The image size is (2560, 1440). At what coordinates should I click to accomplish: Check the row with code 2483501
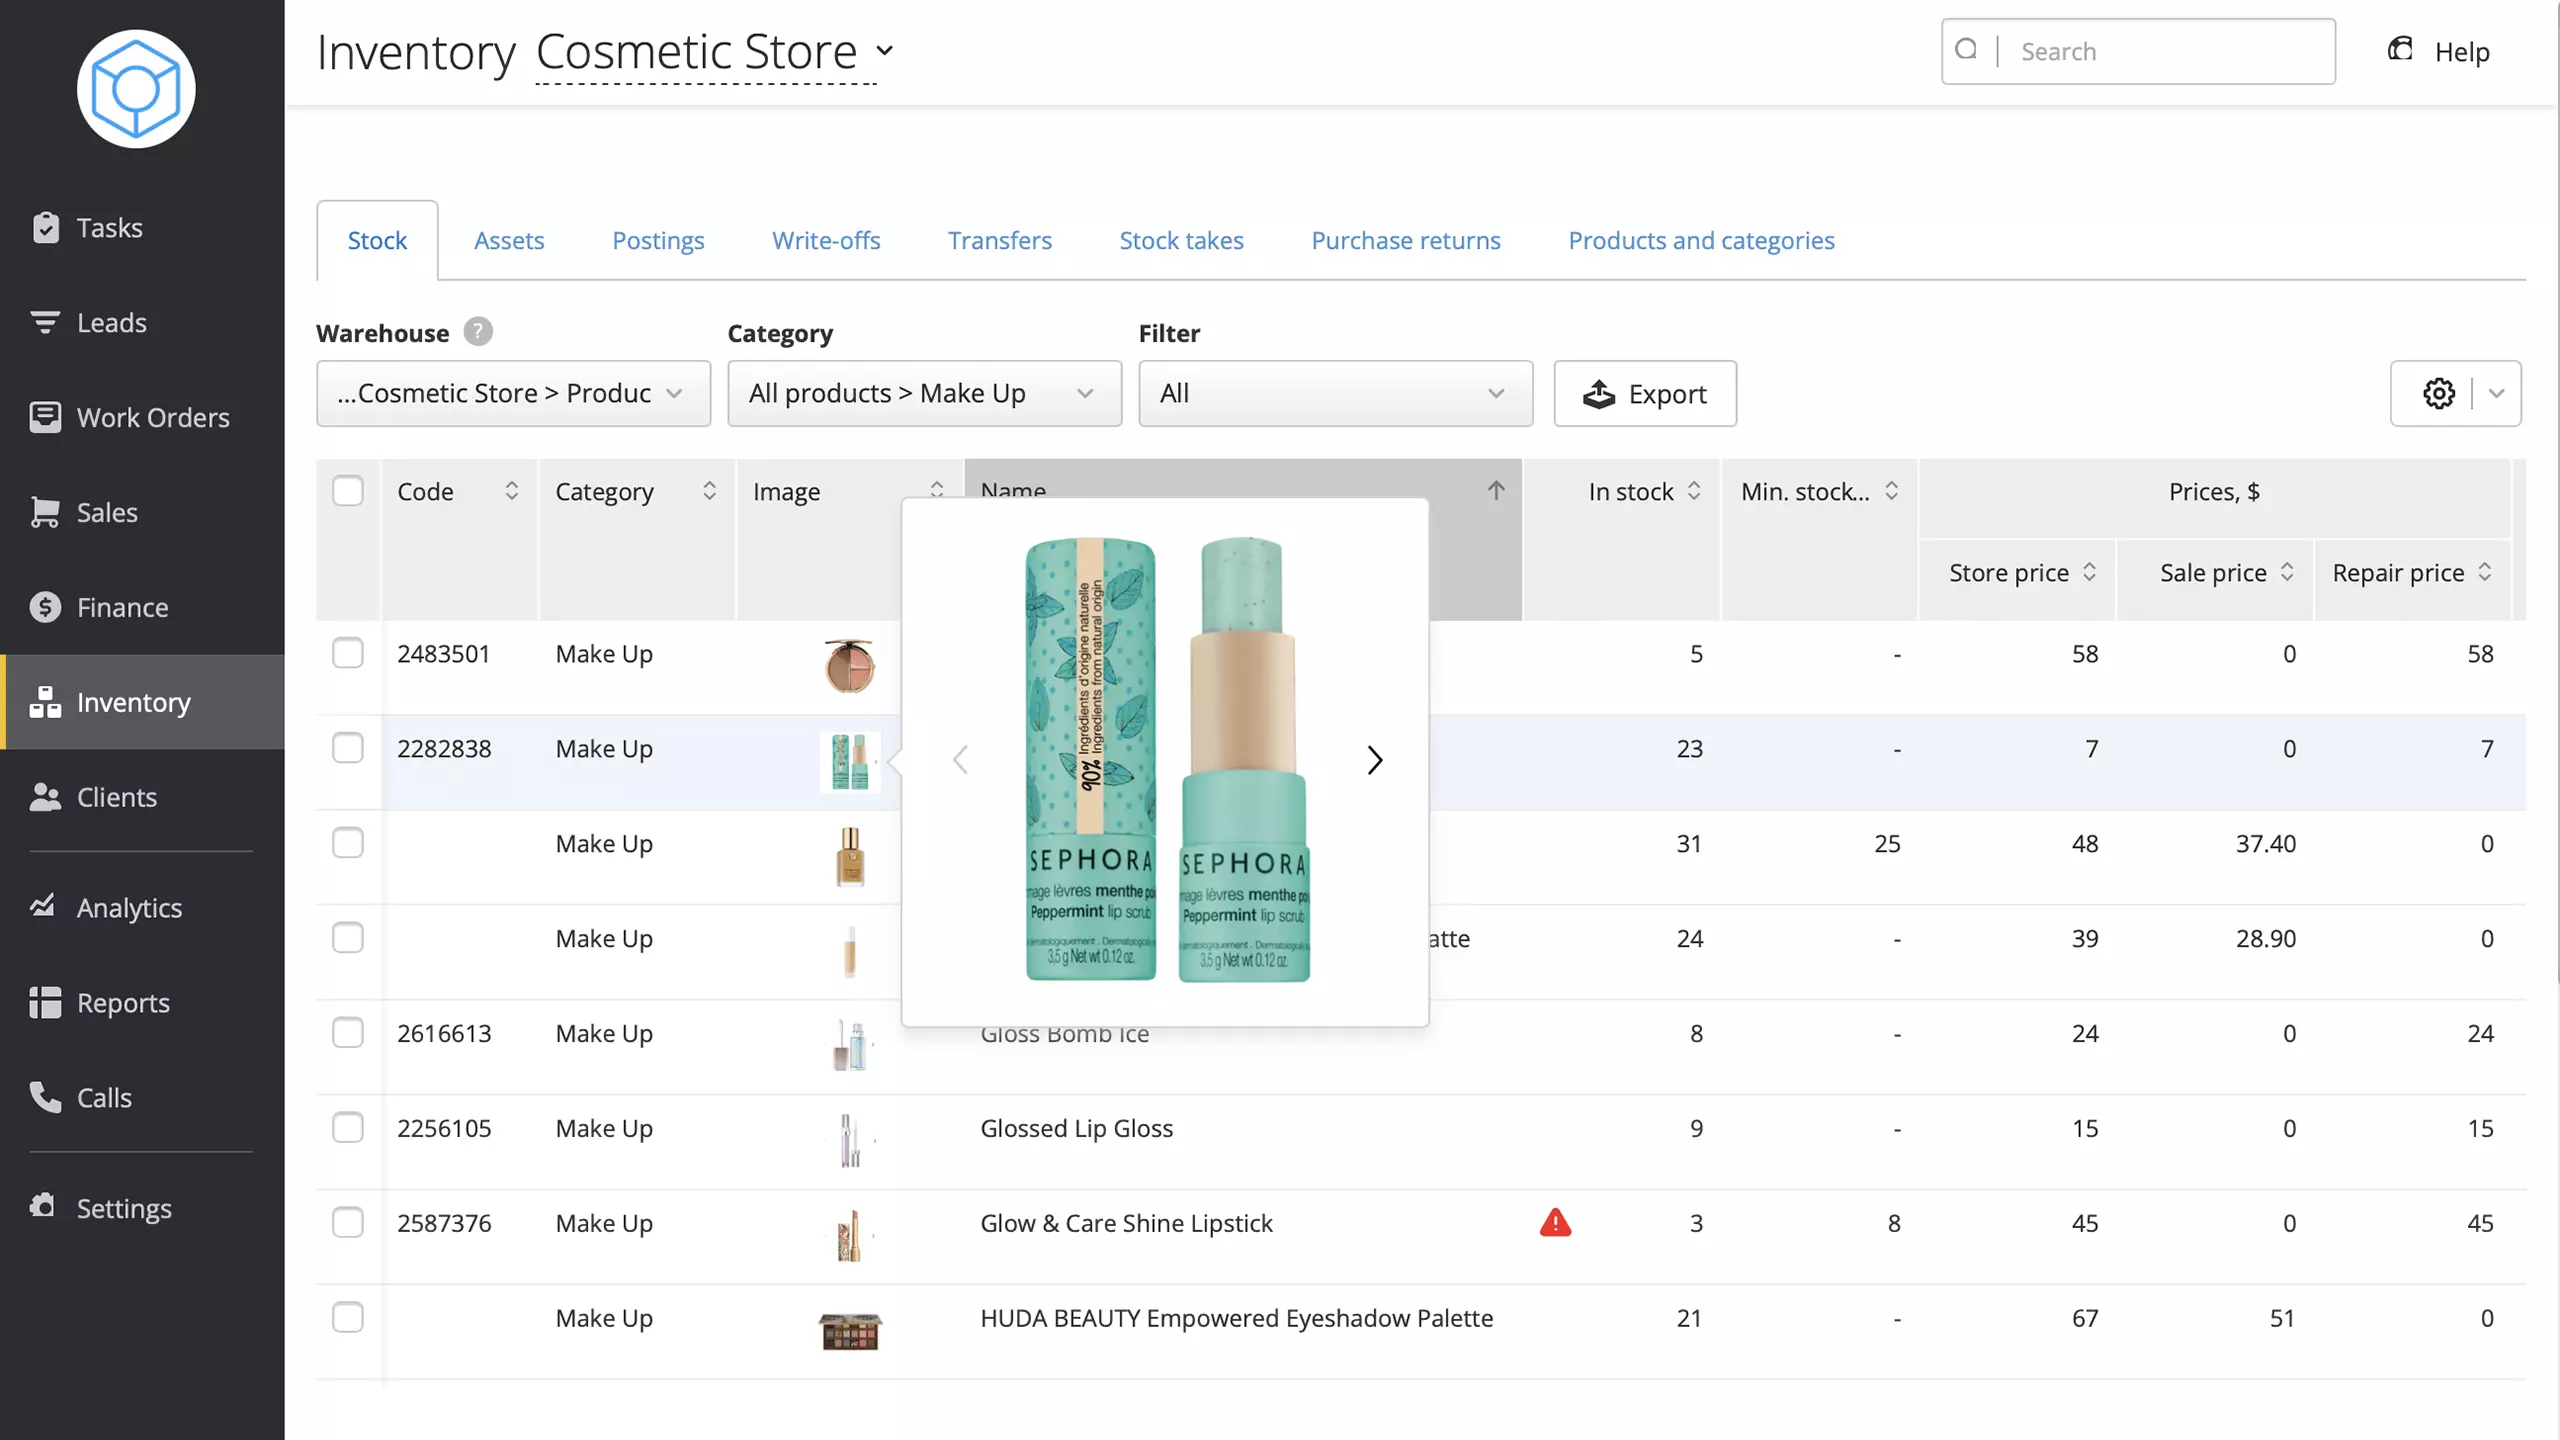point(348,653)
